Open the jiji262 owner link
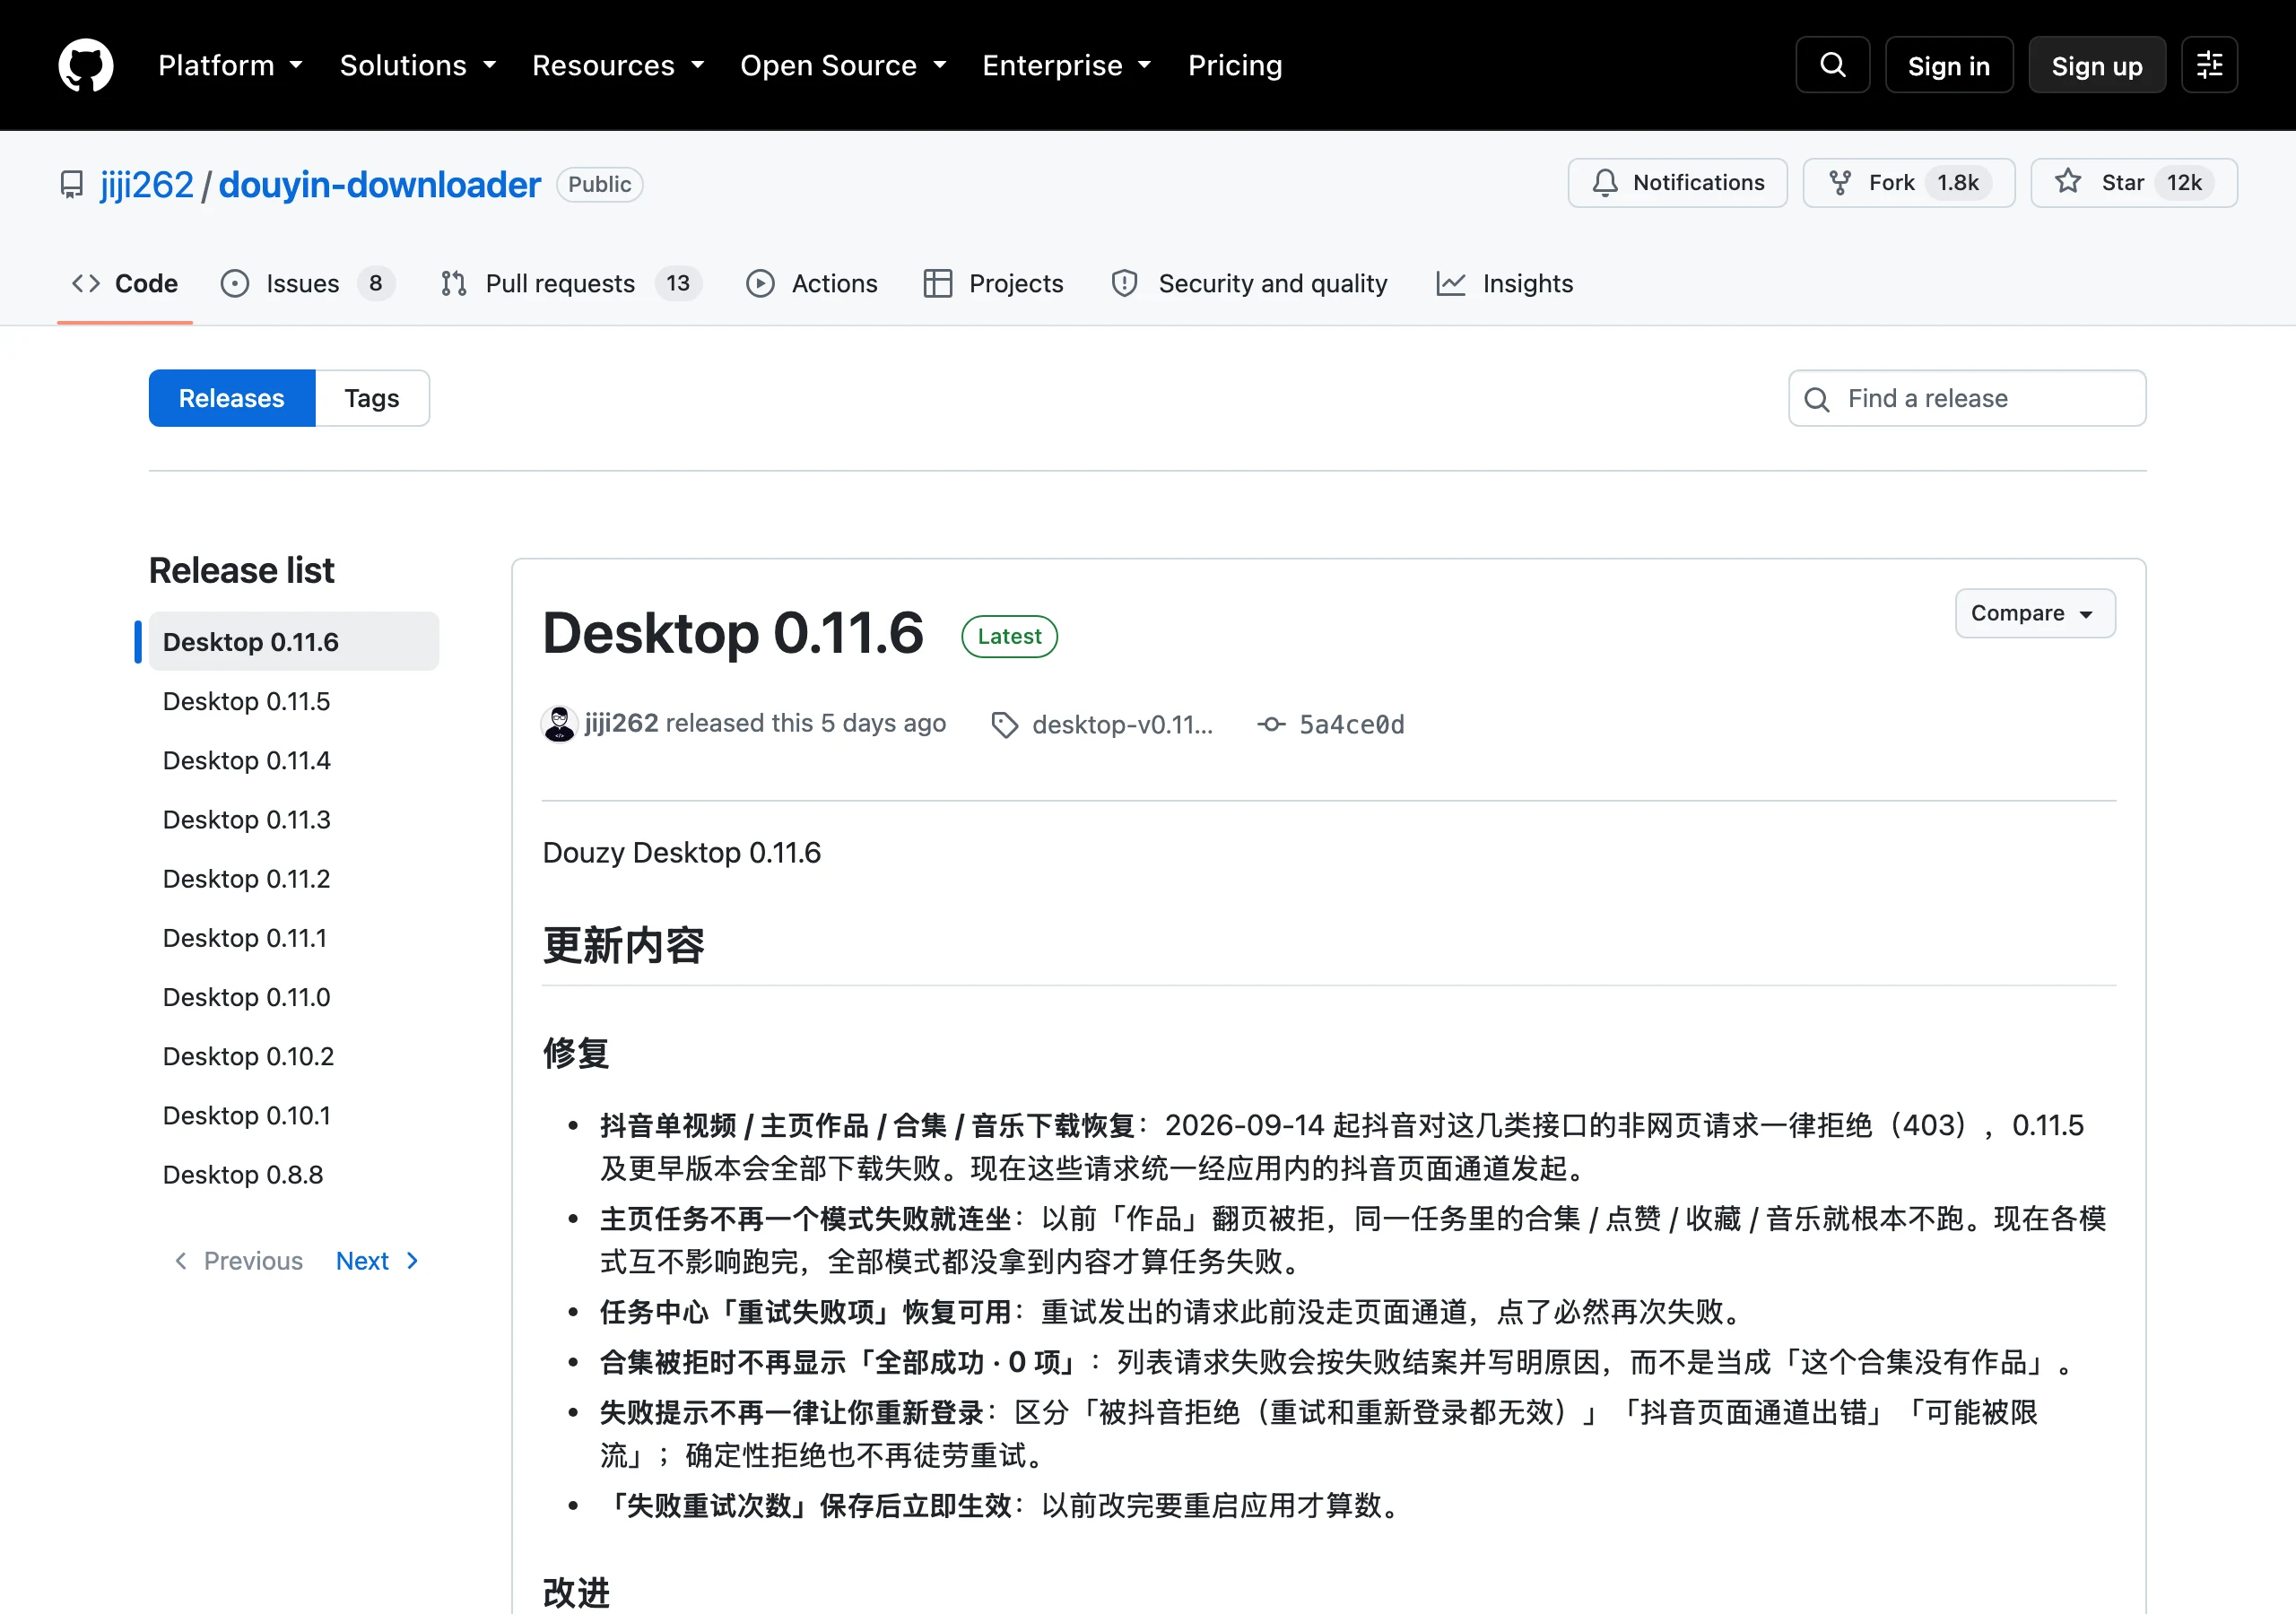The width and height of the screenshot is (2296, 1614). pyautogui.click(x=147, y=184)
